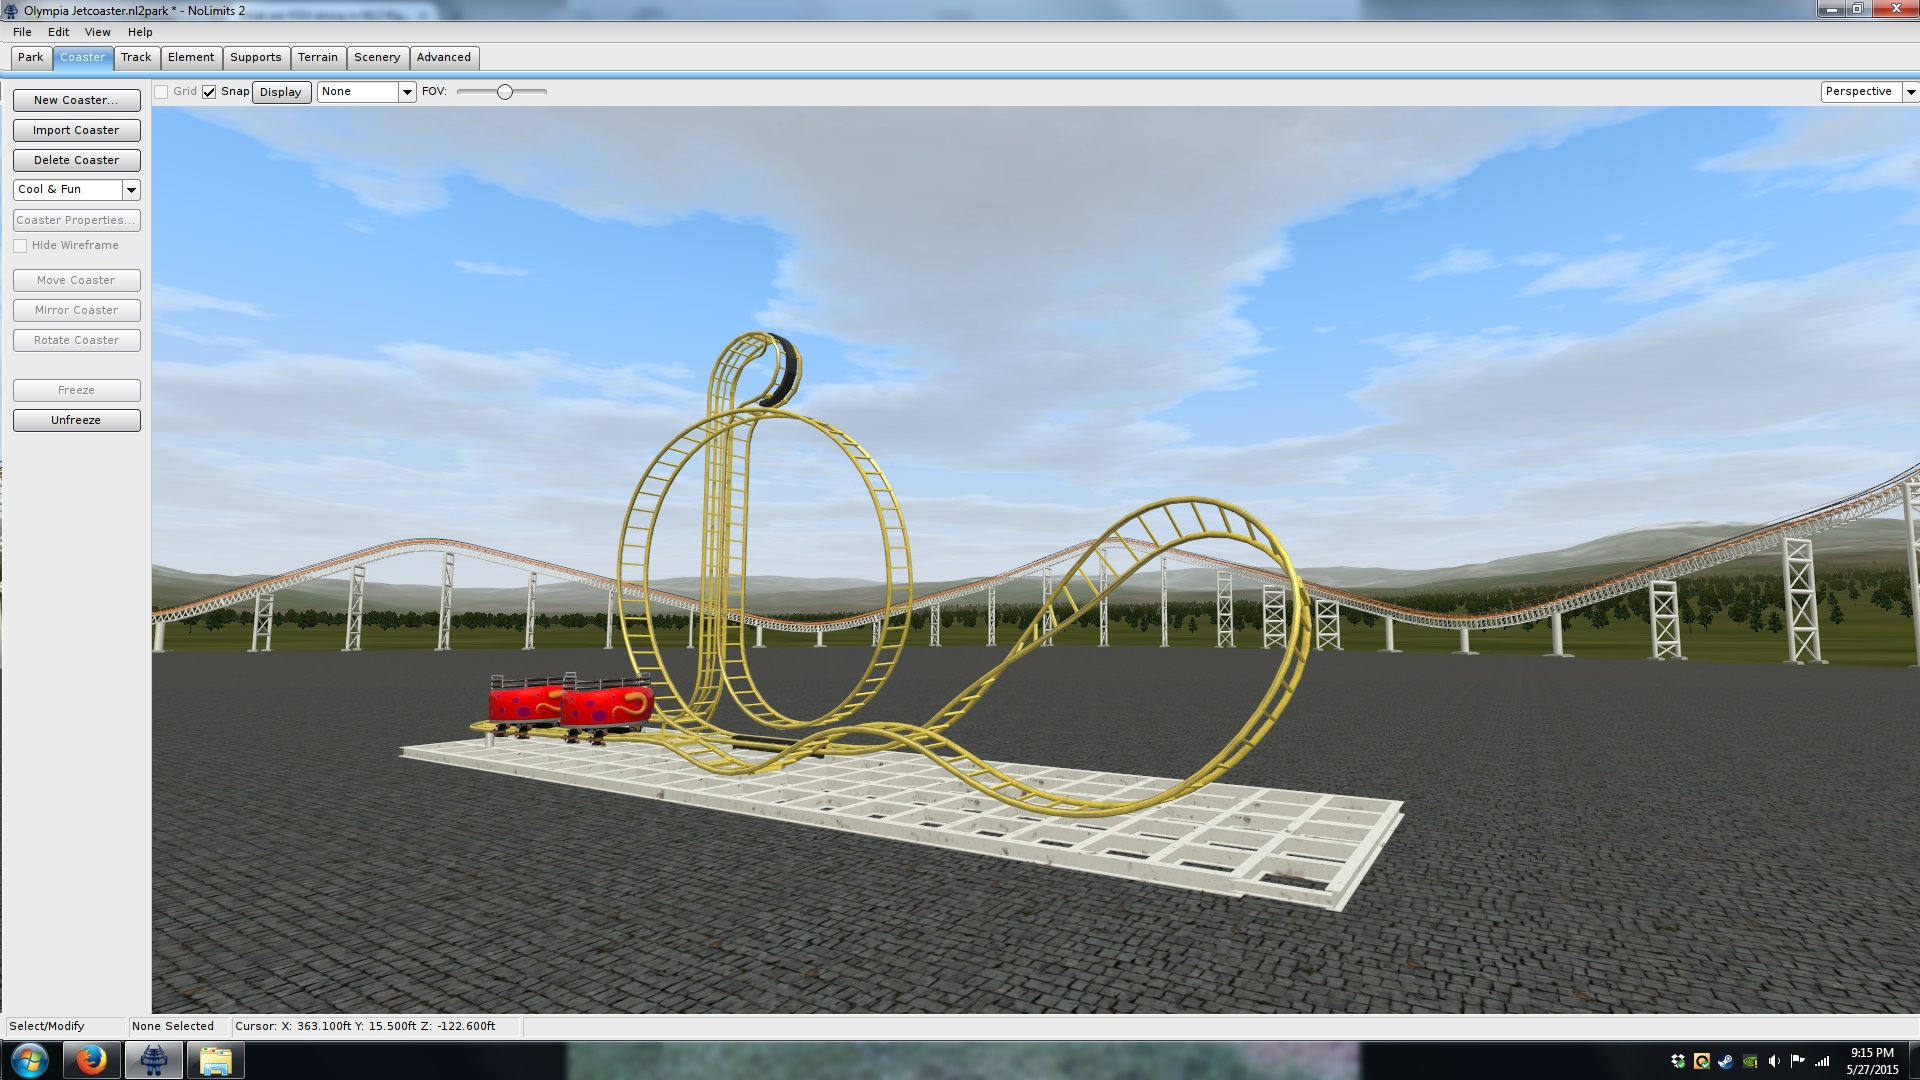Screen dimensions: 1920x1080
Task: Disable the Snap checkbox
Action: (209, 92)
